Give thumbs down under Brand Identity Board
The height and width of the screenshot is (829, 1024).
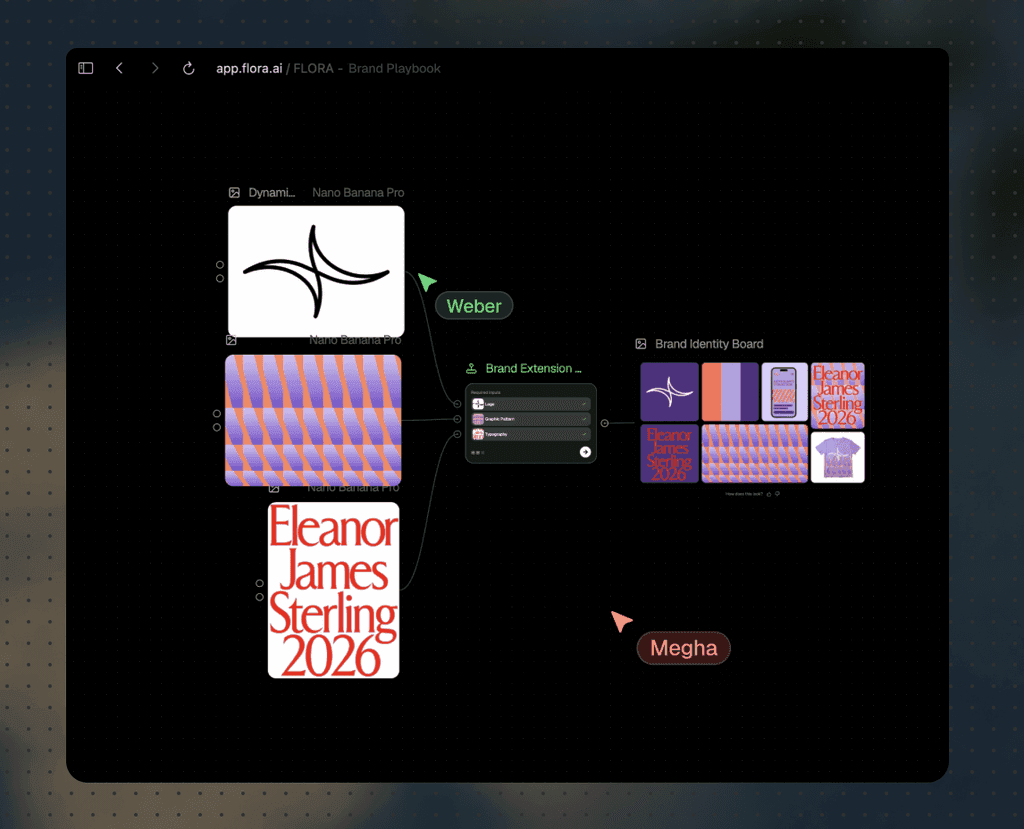[777, 494]
